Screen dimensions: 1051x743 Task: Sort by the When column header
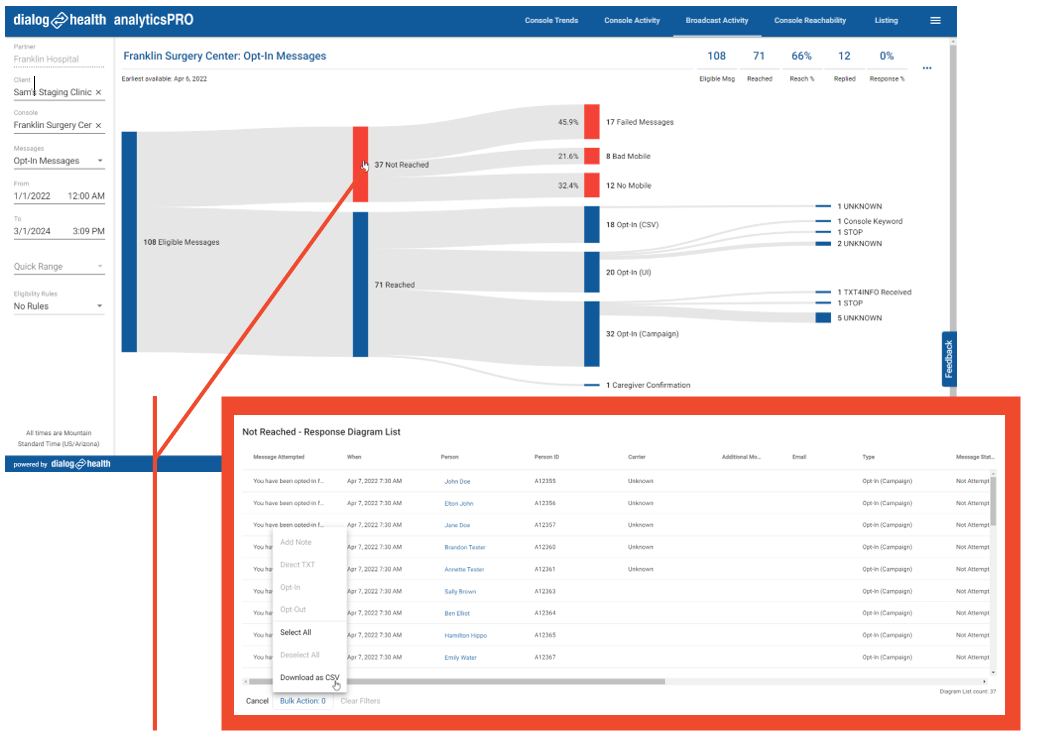click(x=354, y=457)
